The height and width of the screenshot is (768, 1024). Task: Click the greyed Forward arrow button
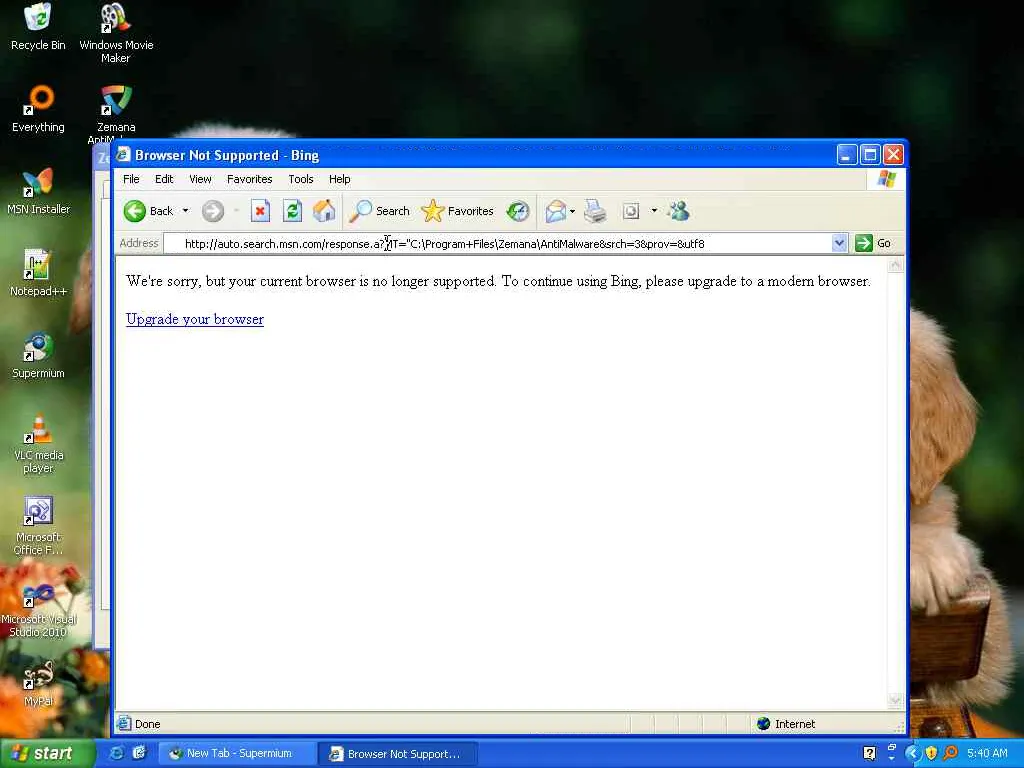click(x=212, y=211)
